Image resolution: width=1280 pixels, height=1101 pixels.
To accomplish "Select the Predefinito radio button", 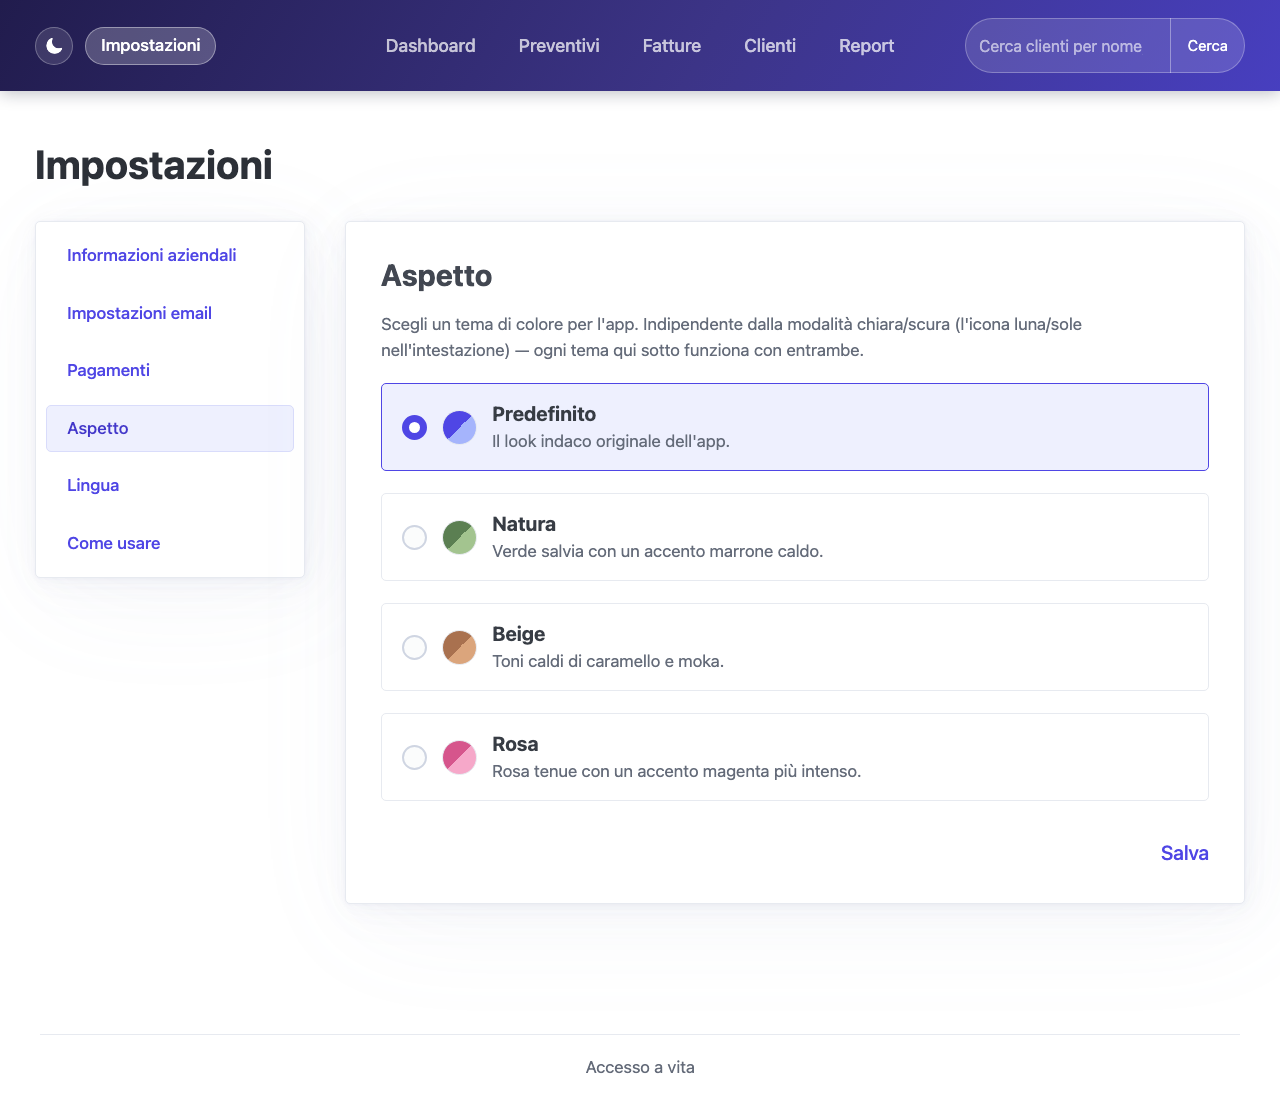I will pos(414,427).
